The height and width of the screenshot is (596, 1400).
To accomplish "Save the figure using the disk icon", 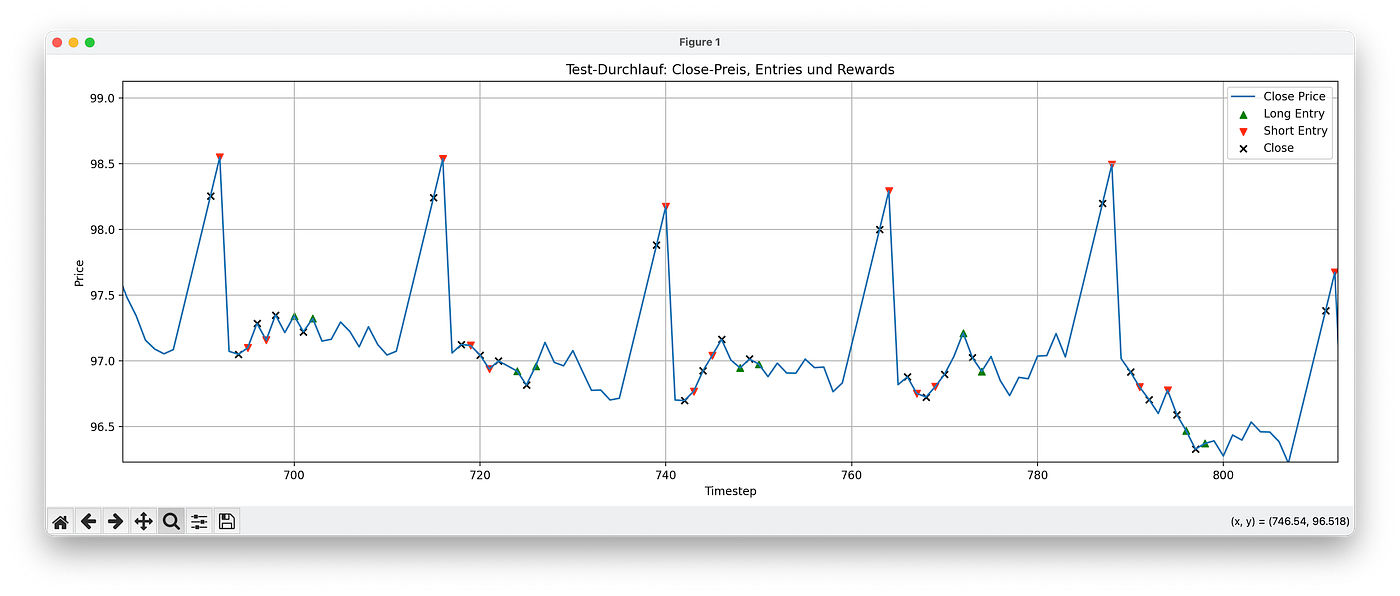I will [225, 521].
